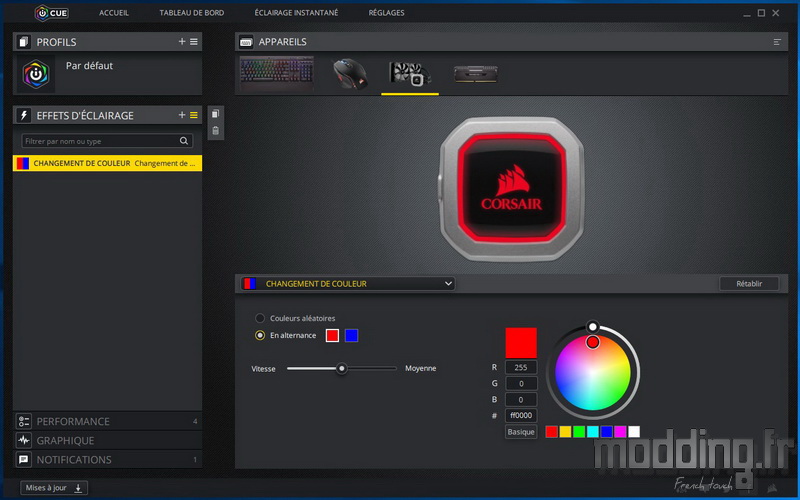Open Effets d'éclairage options menu
Viewport: 800px width, 500px height.
click(x=194, y=115)
